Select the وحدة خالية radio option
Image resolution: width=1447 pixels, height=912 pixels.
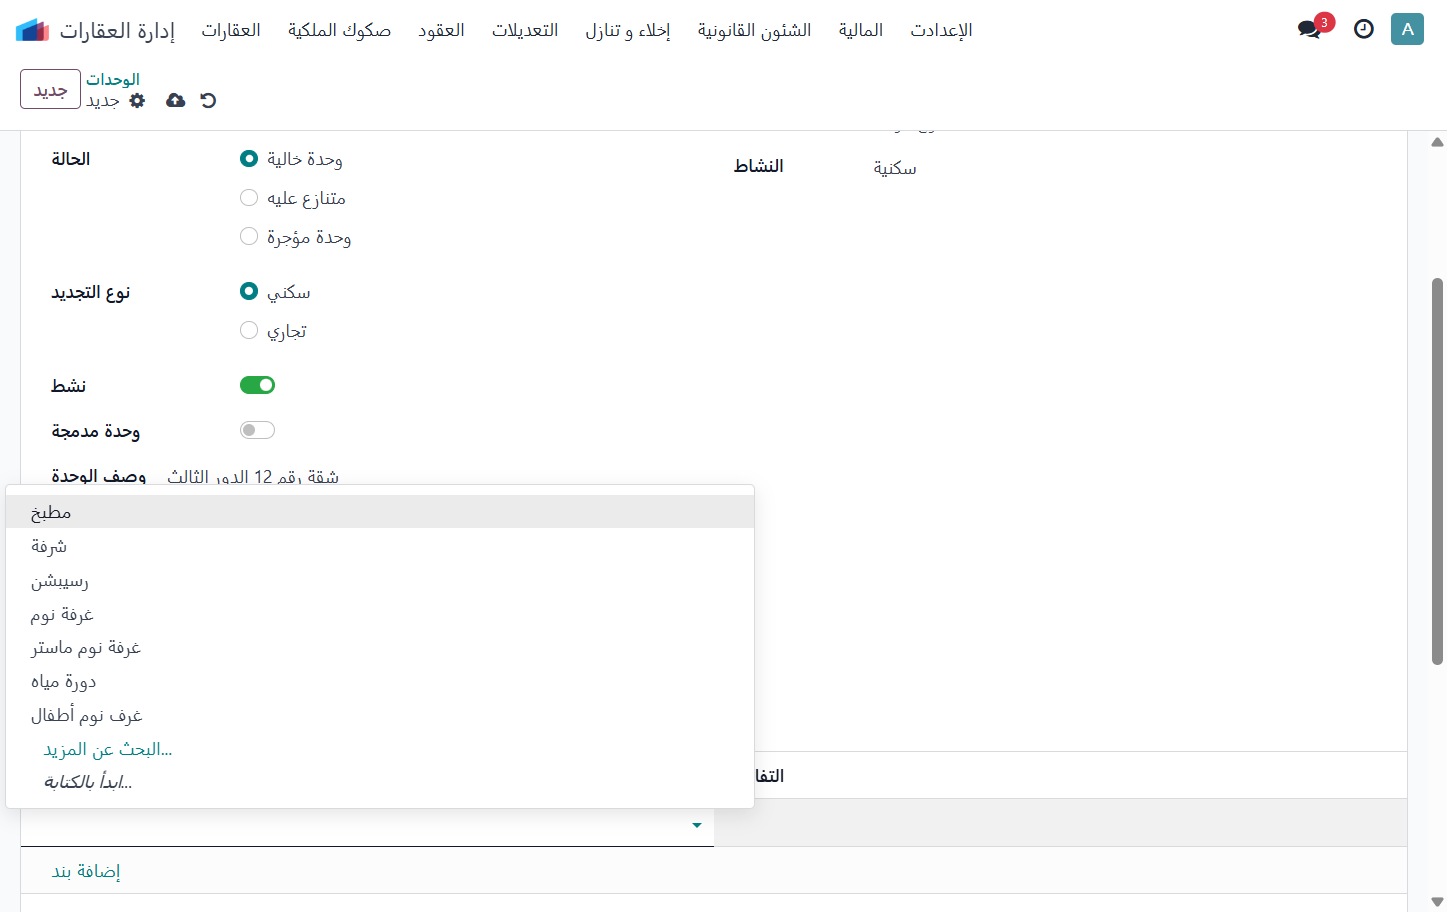coord(249,158)
